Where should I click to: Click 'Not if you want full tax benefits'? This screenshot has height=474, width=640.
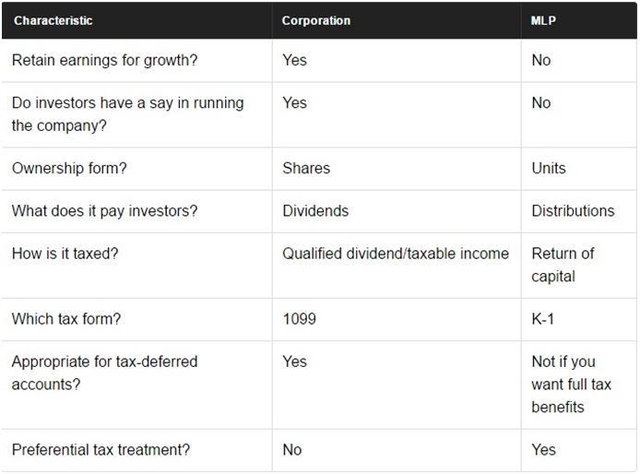pos(571,384)
